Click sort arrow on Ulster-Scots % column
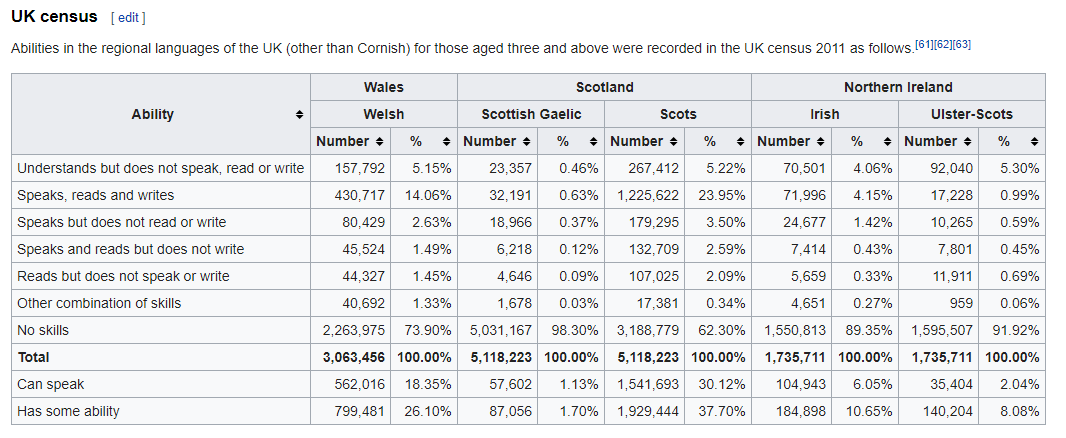Viewport: 1066px width, 438px height. [1034, 142]
